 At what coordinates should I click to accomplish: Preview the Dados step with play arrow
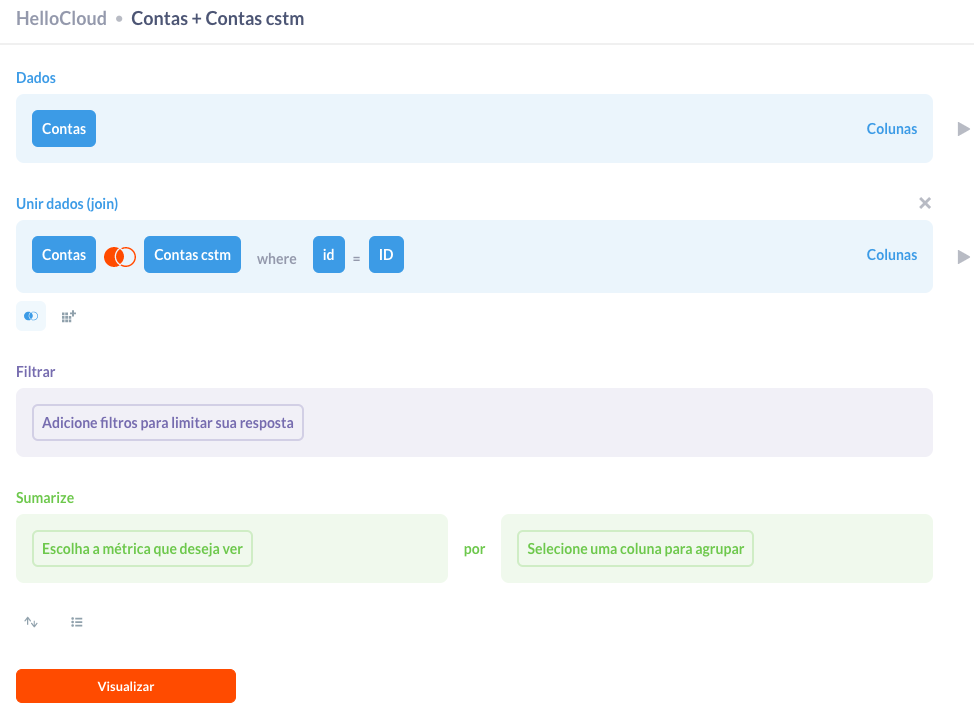point(963,129)
